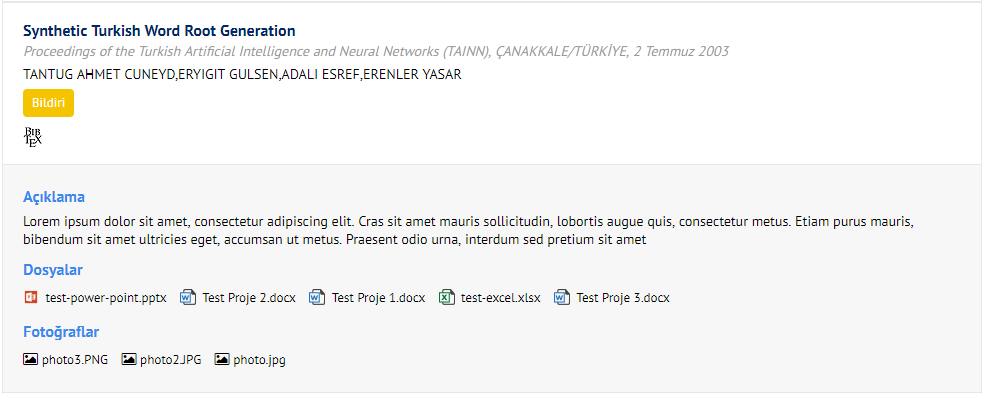Viewport: 984px width, 394px height.
Task: Click the Word icon beside Test Proje 2.docx
Action: pyautogui.click(x=188, y=297)
